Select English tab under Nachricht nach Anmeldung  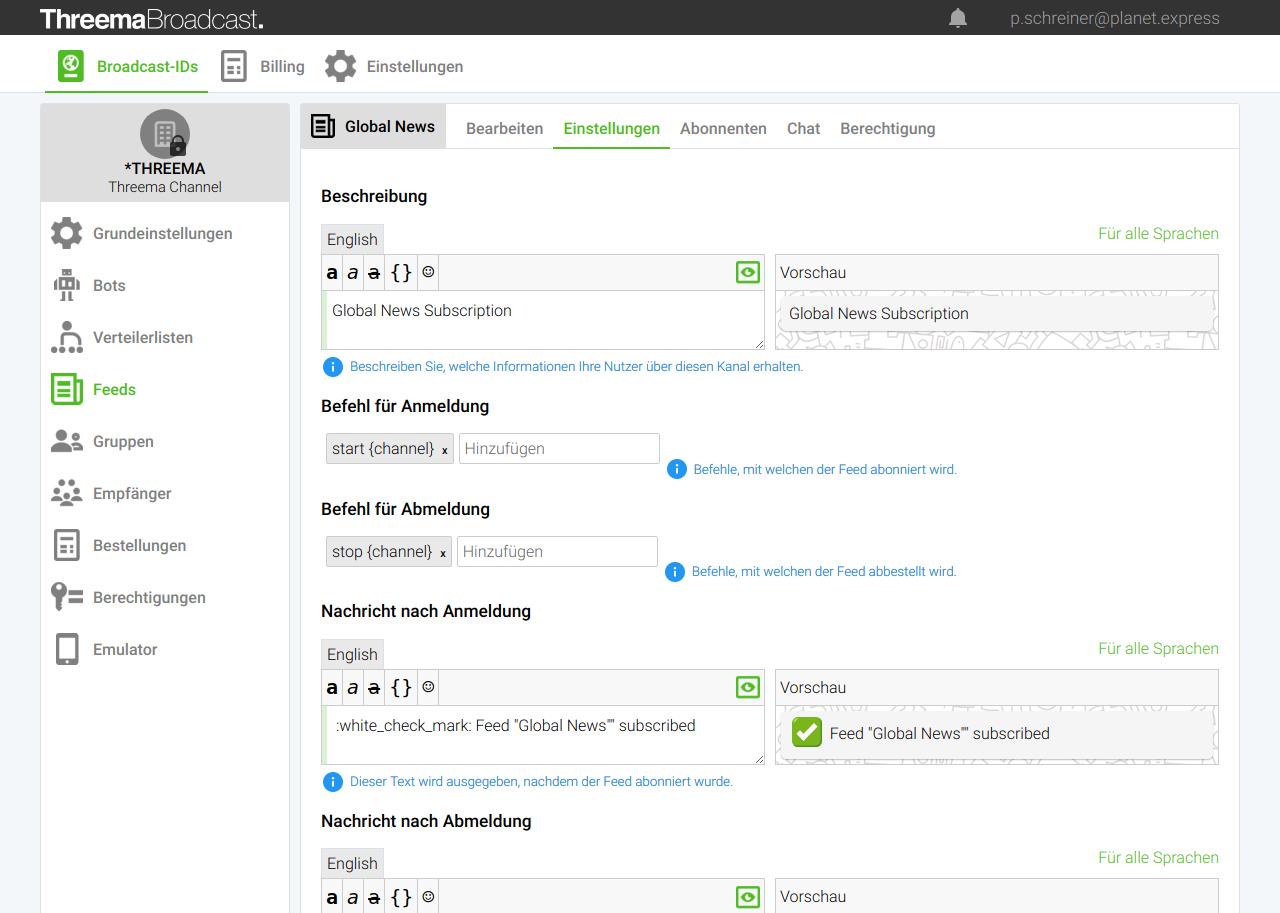tap(352, 654)
